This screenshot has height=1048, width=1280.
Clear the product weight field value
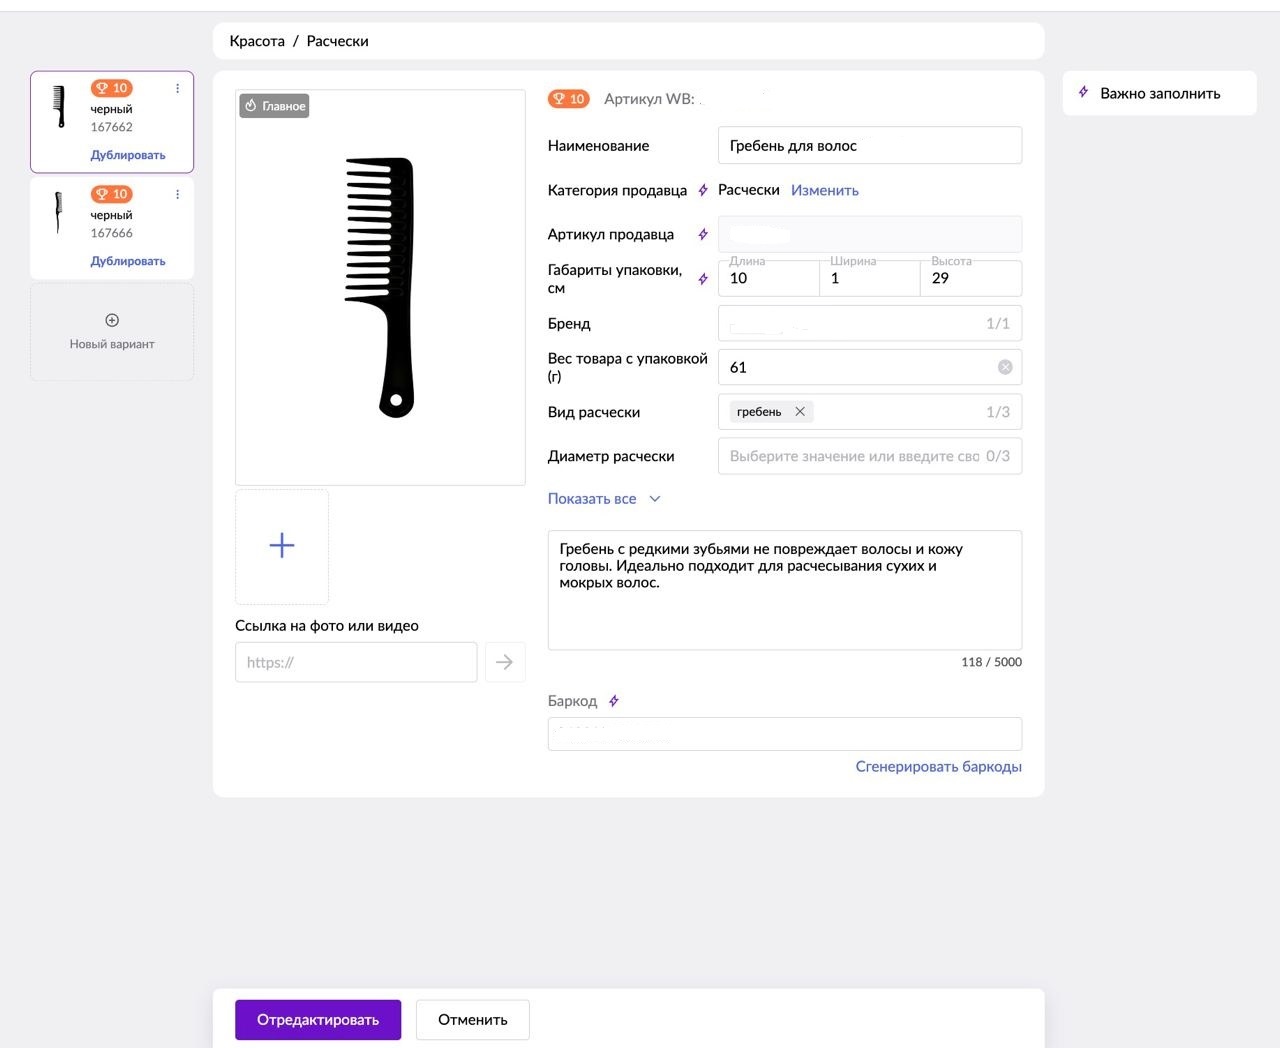tap(1005, 367)
